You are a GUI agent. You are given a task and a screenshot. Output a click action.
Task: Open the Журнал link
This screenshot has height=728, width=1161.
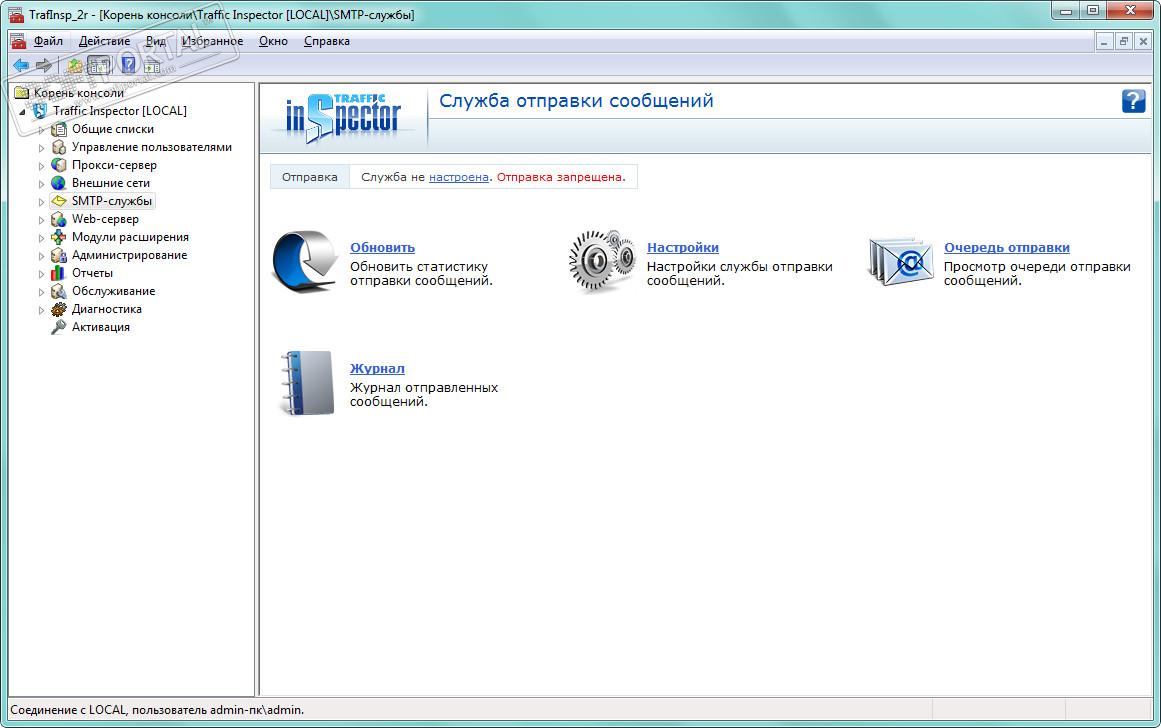[x=377, y=368]
